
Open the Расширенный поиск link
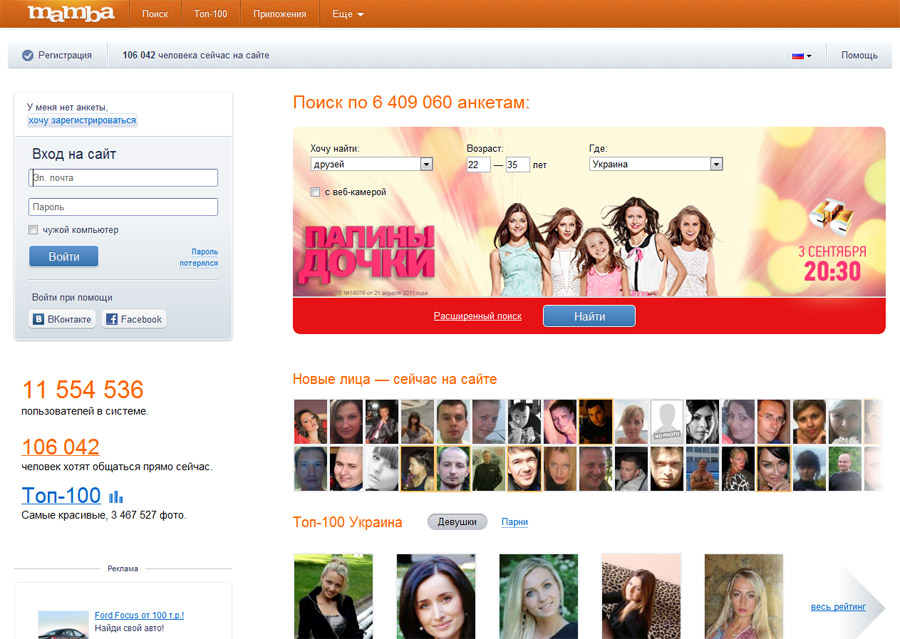(x=477, y=316)
